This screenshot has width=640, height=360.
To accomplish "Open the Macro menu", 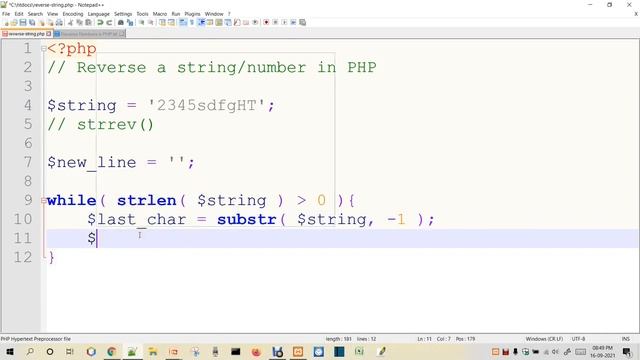I will coord(160,14).
